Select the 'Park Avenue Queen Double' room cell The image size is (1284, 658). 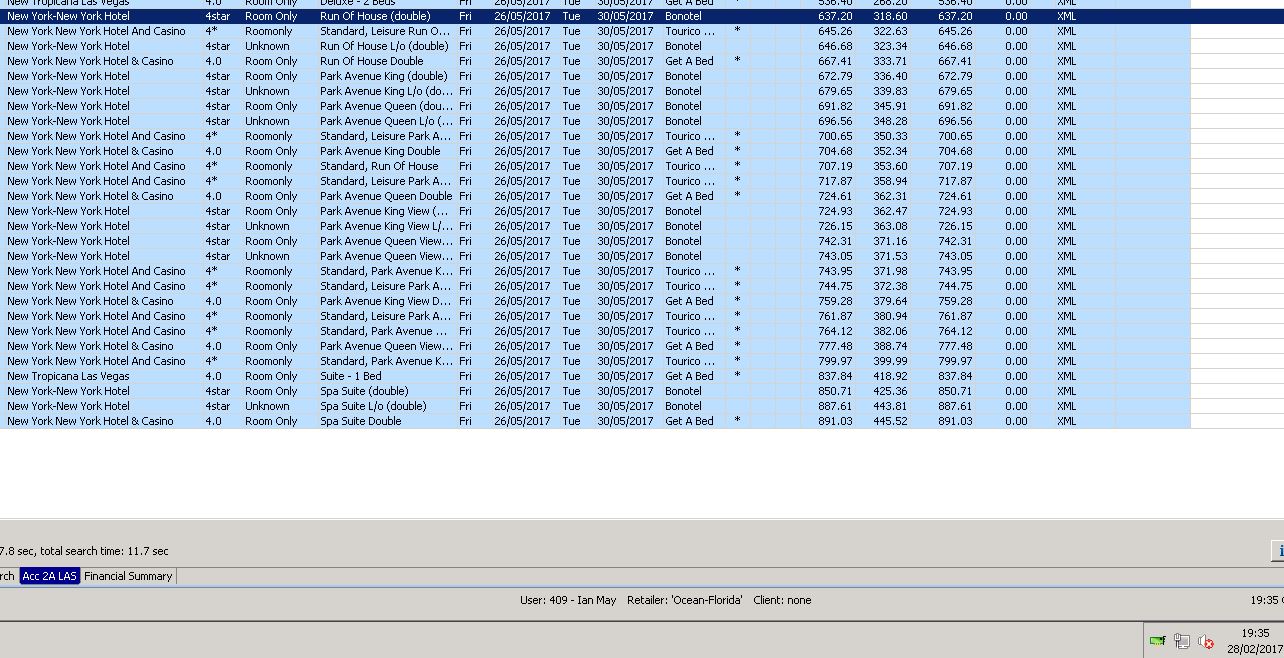[x=386, y=196]
